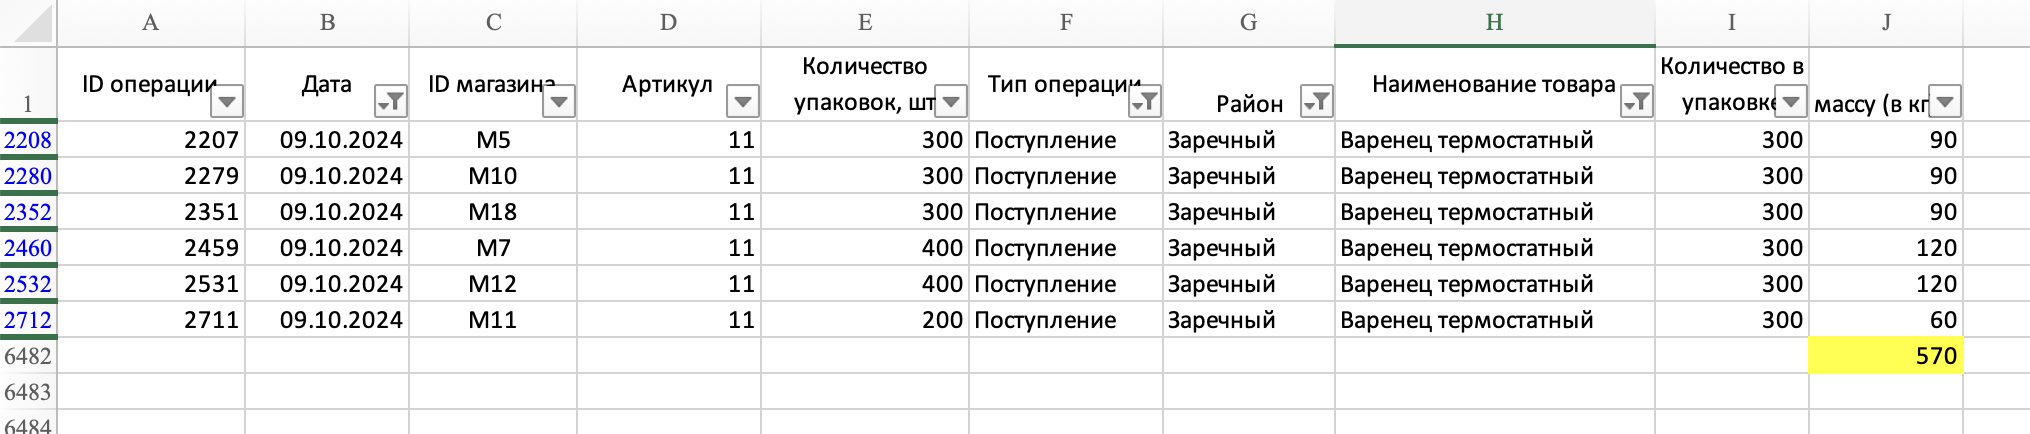
Task: Open filter dropdown for ID магазина column
Action: pos(559,101)
